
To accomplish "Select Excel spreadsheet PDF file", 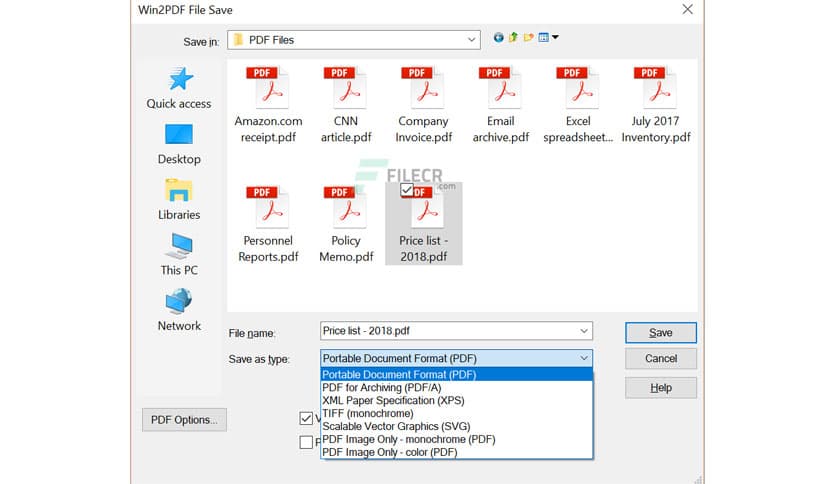I will pyautogui.click(x=578, y=105).
